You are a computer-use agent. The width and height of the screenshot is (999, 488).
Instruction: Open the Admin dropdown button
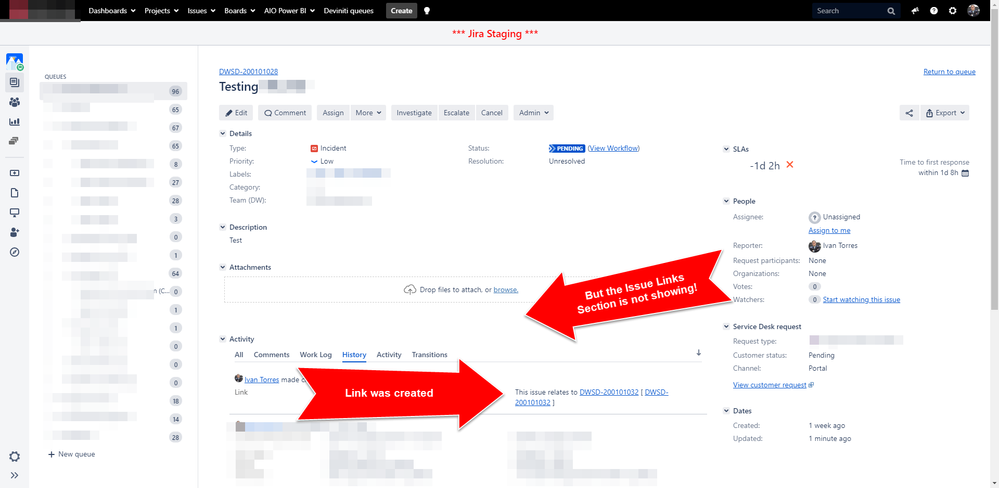coord(533,113)
